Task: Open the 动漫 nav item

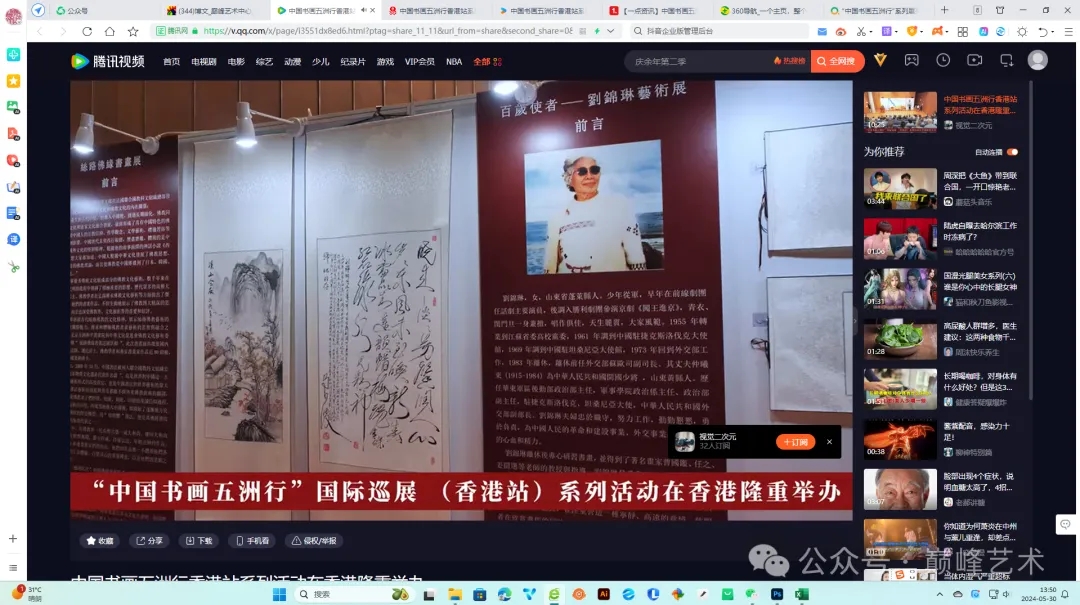Action: (293, 61)
